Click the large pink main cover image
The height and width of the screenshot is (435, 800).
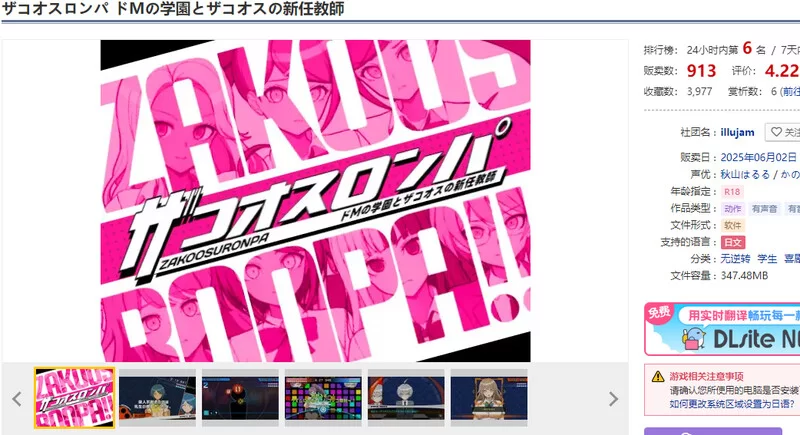pos(315,201)
